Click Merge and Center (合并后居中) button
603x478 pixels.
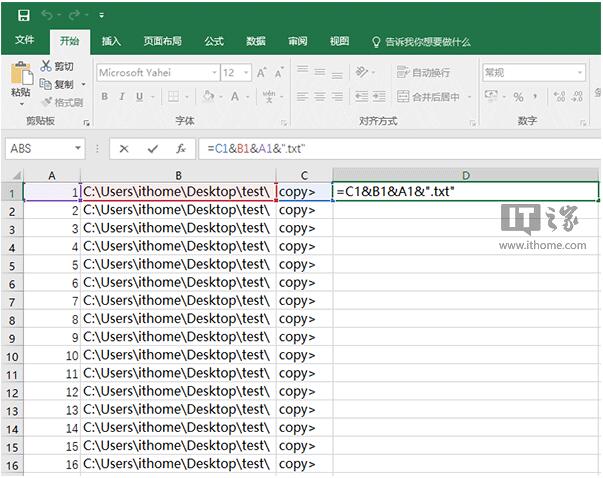(428, 97)
